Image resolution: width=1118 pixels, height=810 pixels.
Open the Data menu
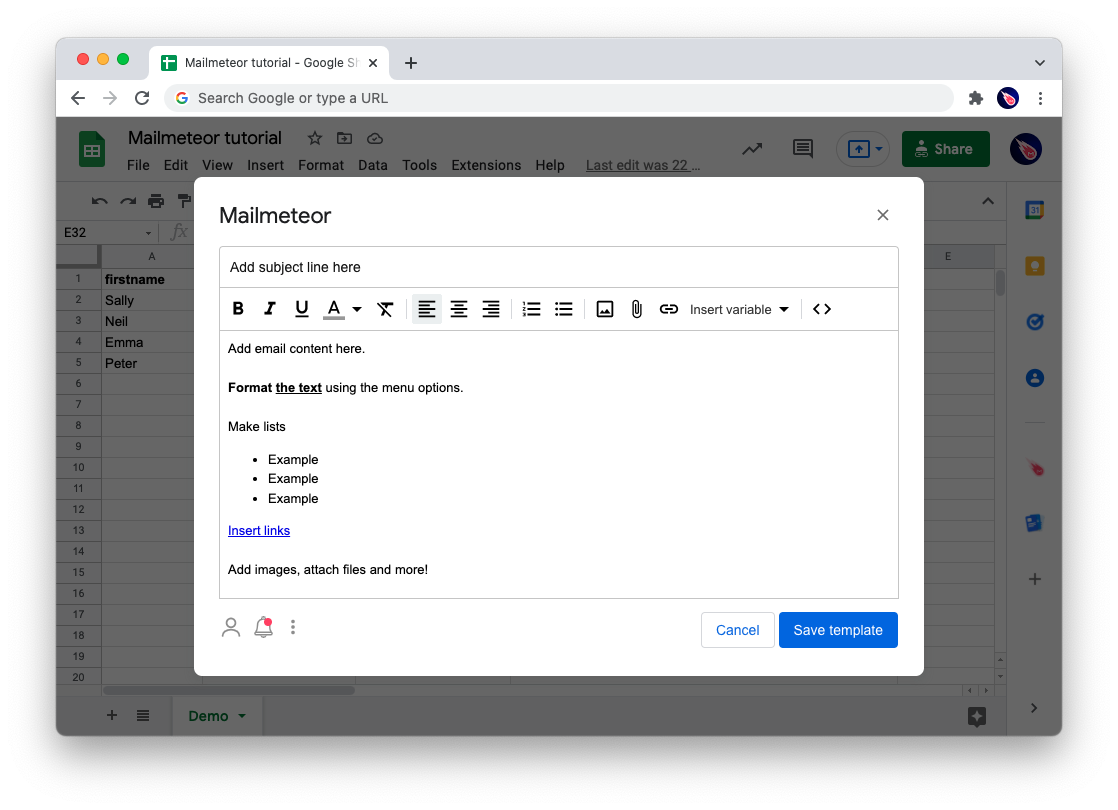[373, 165]
